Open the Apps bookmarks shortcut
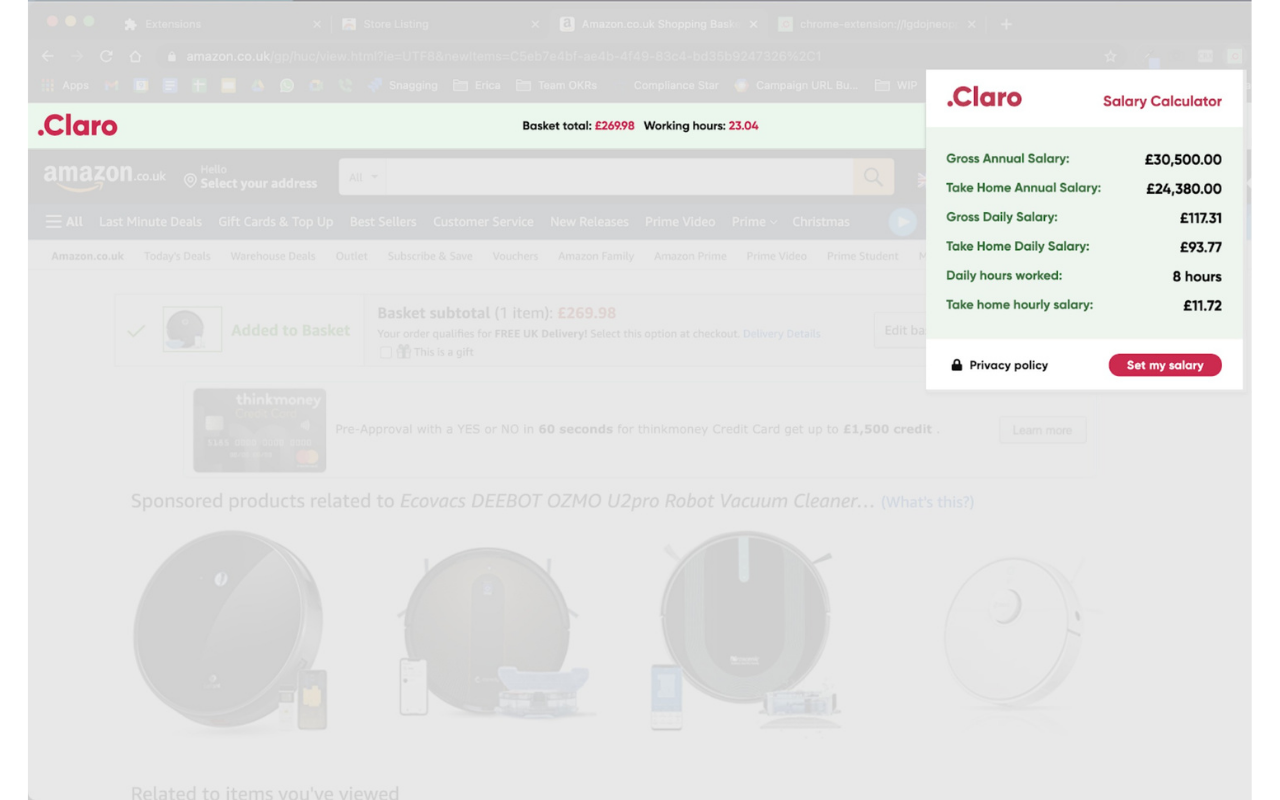This screenshot has width=1280, height=800. click(65, 86)
